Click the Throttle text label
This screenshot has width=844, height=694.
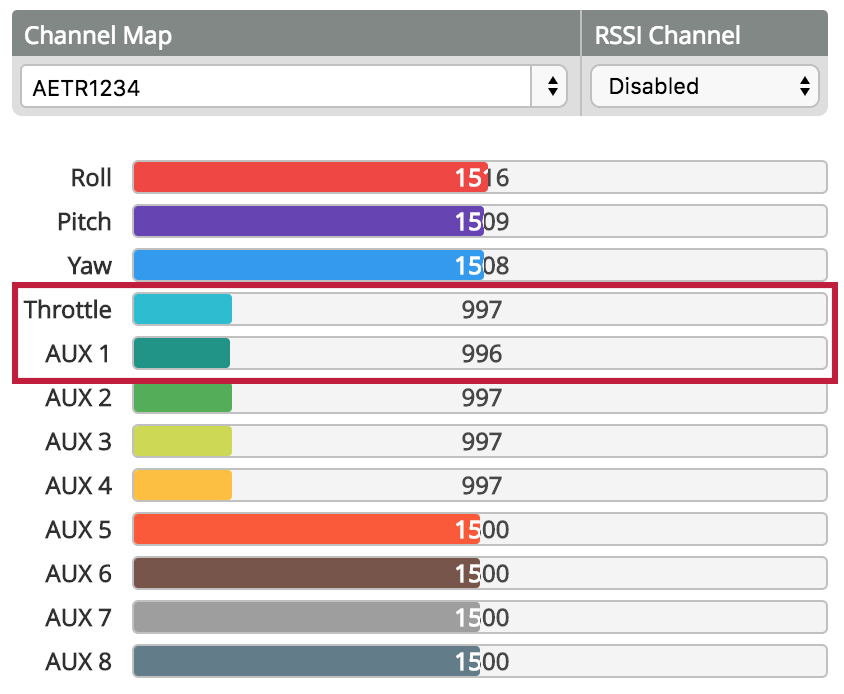click(x=68, y=310)
